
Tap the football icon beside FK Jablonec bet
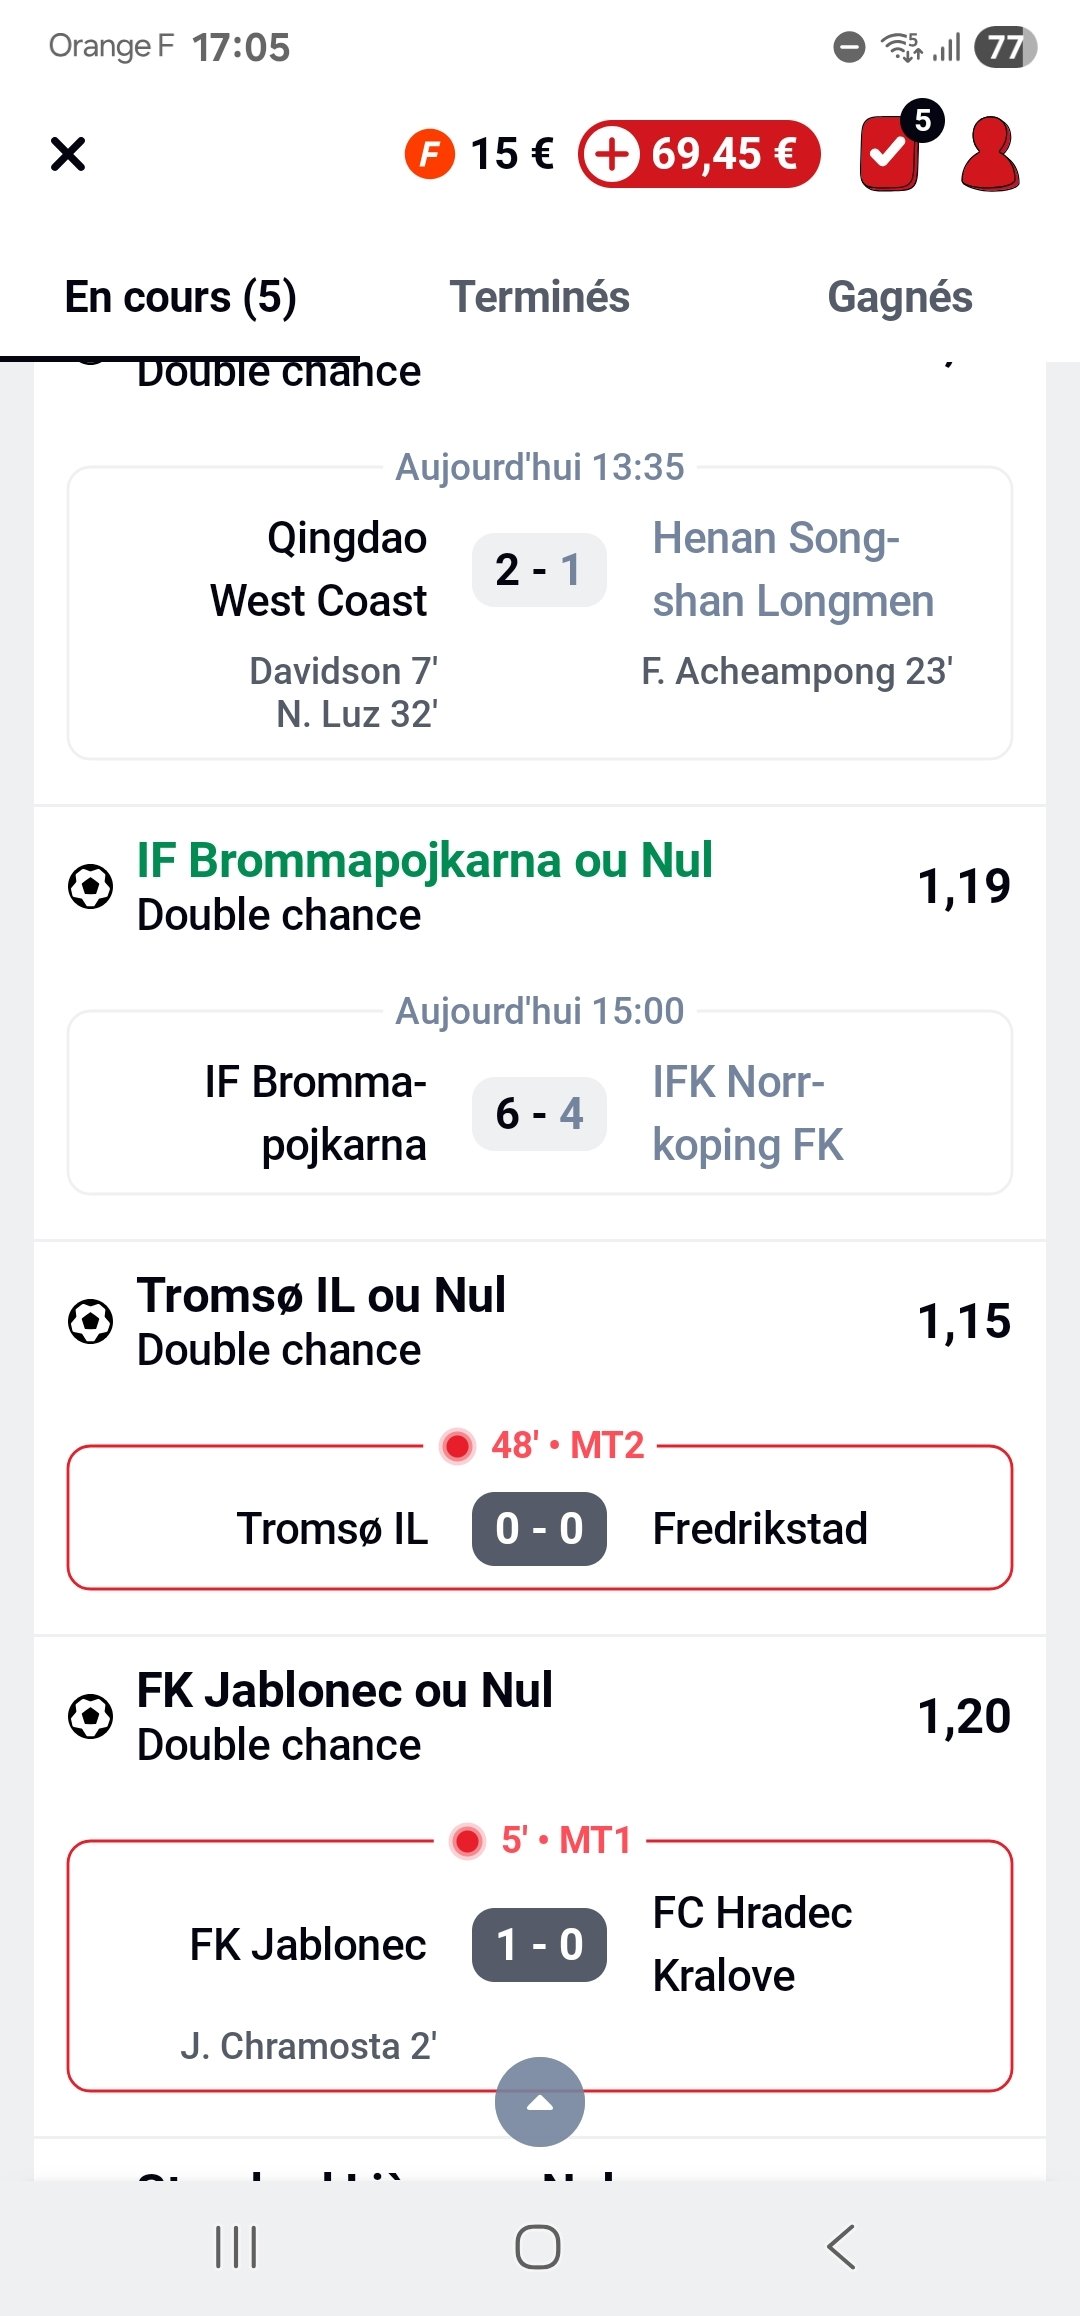click(90, 1717)
